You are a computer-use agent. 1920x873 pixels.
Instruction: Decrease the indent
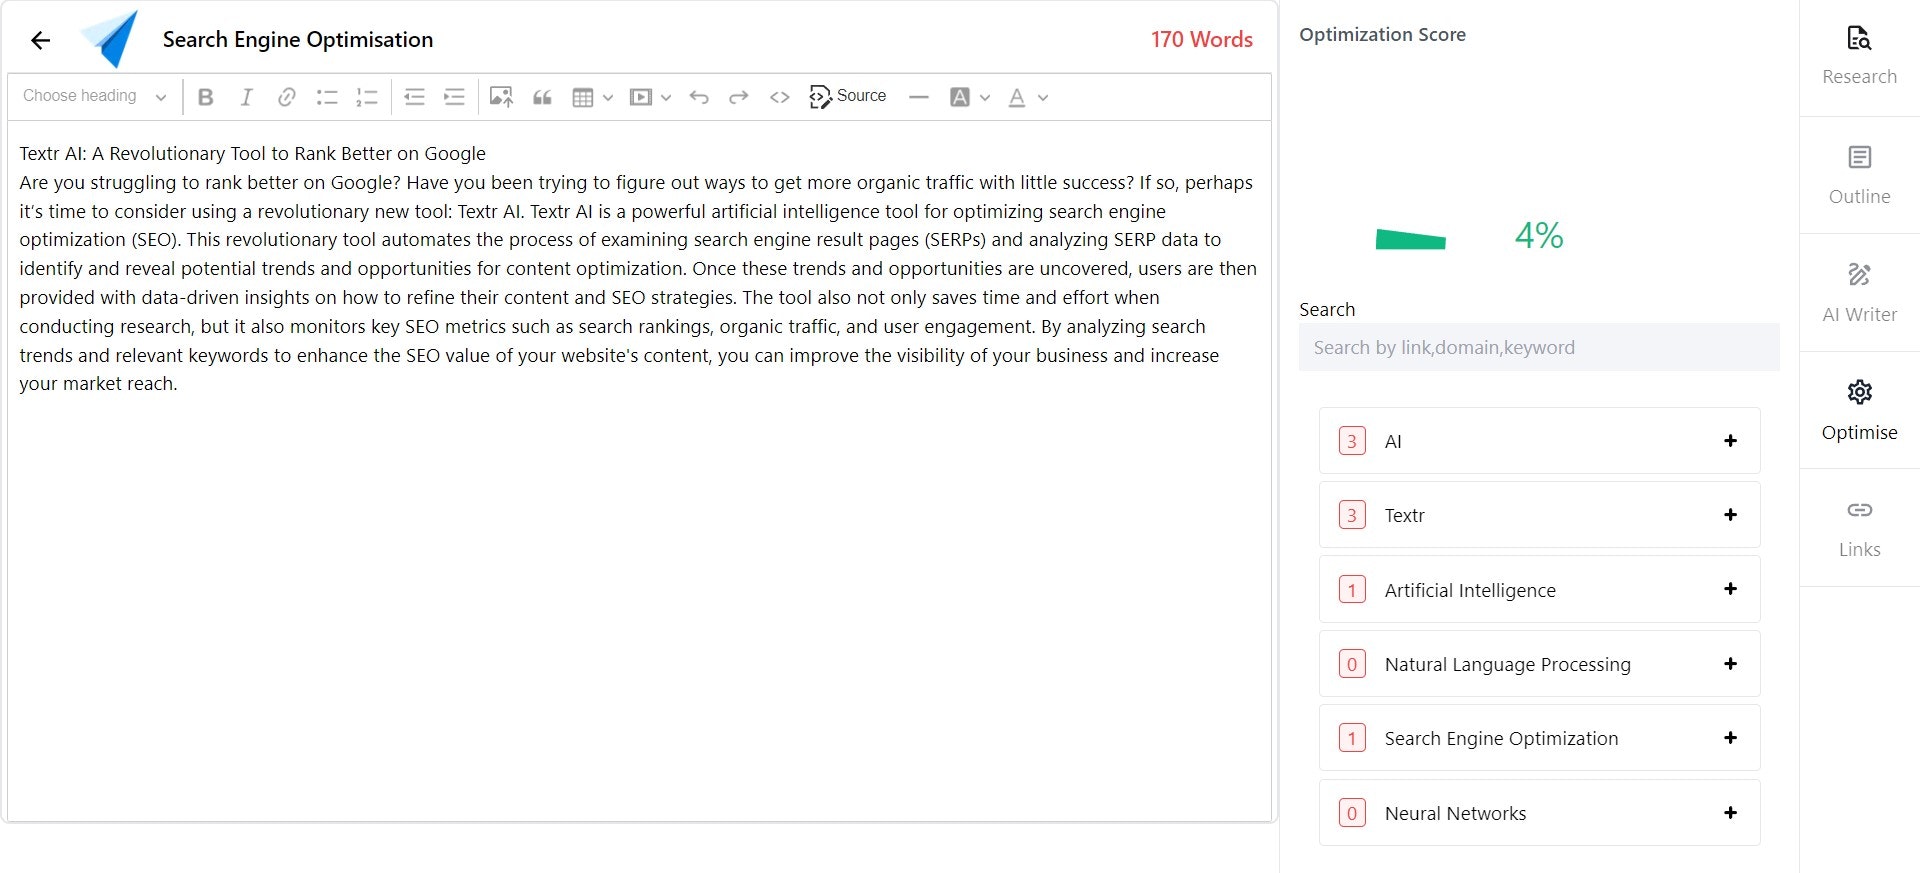(x=414, y=97)
